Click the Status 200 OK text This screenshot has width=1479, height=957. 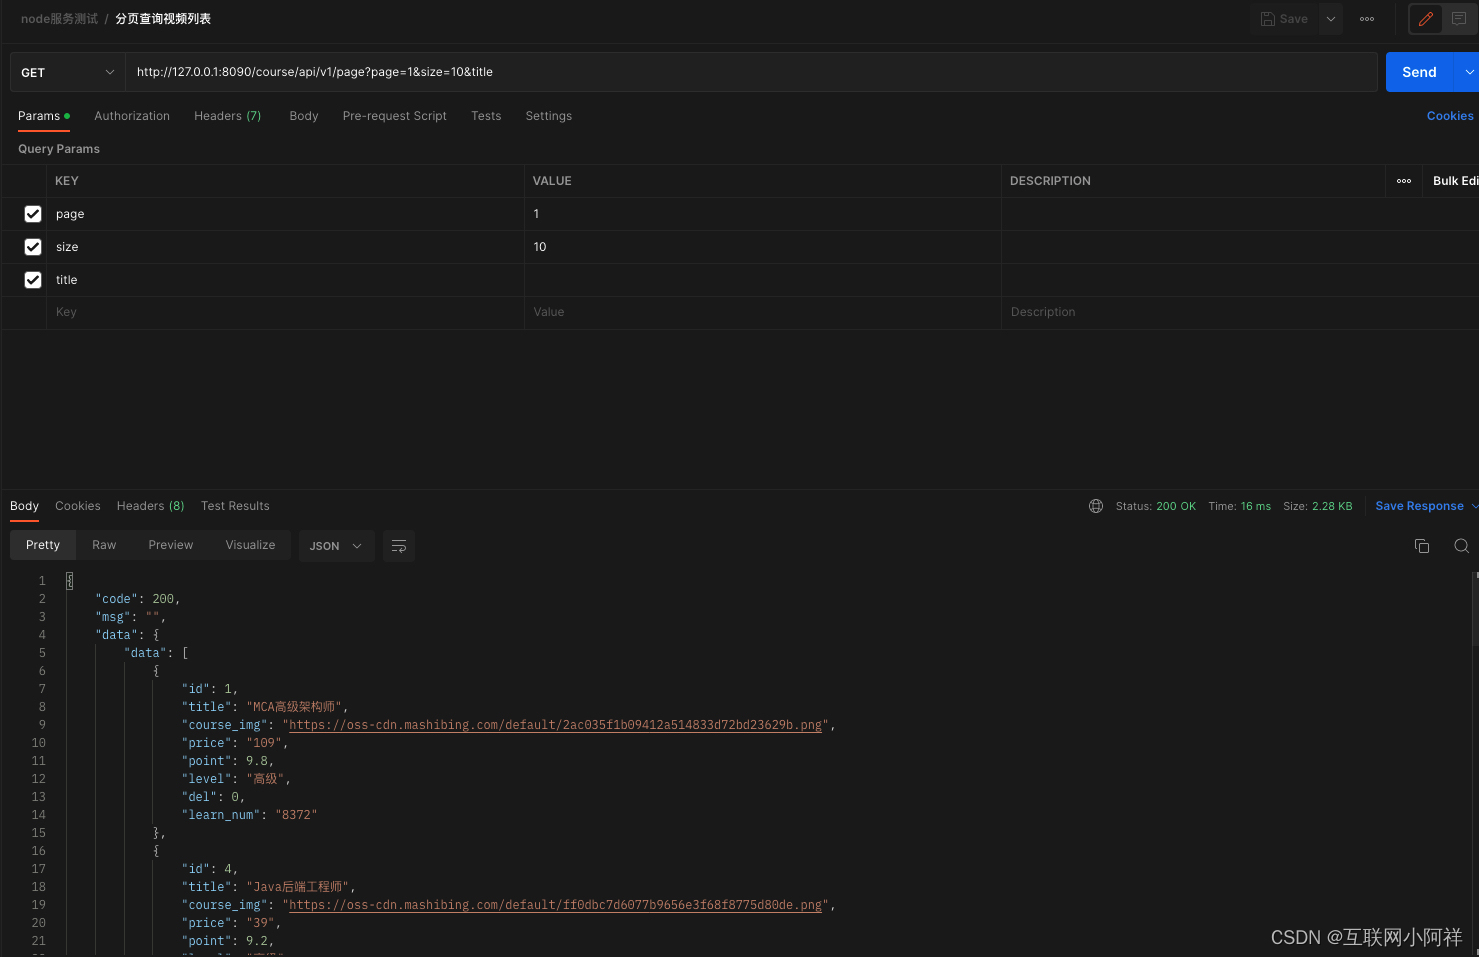(1156, 506)
